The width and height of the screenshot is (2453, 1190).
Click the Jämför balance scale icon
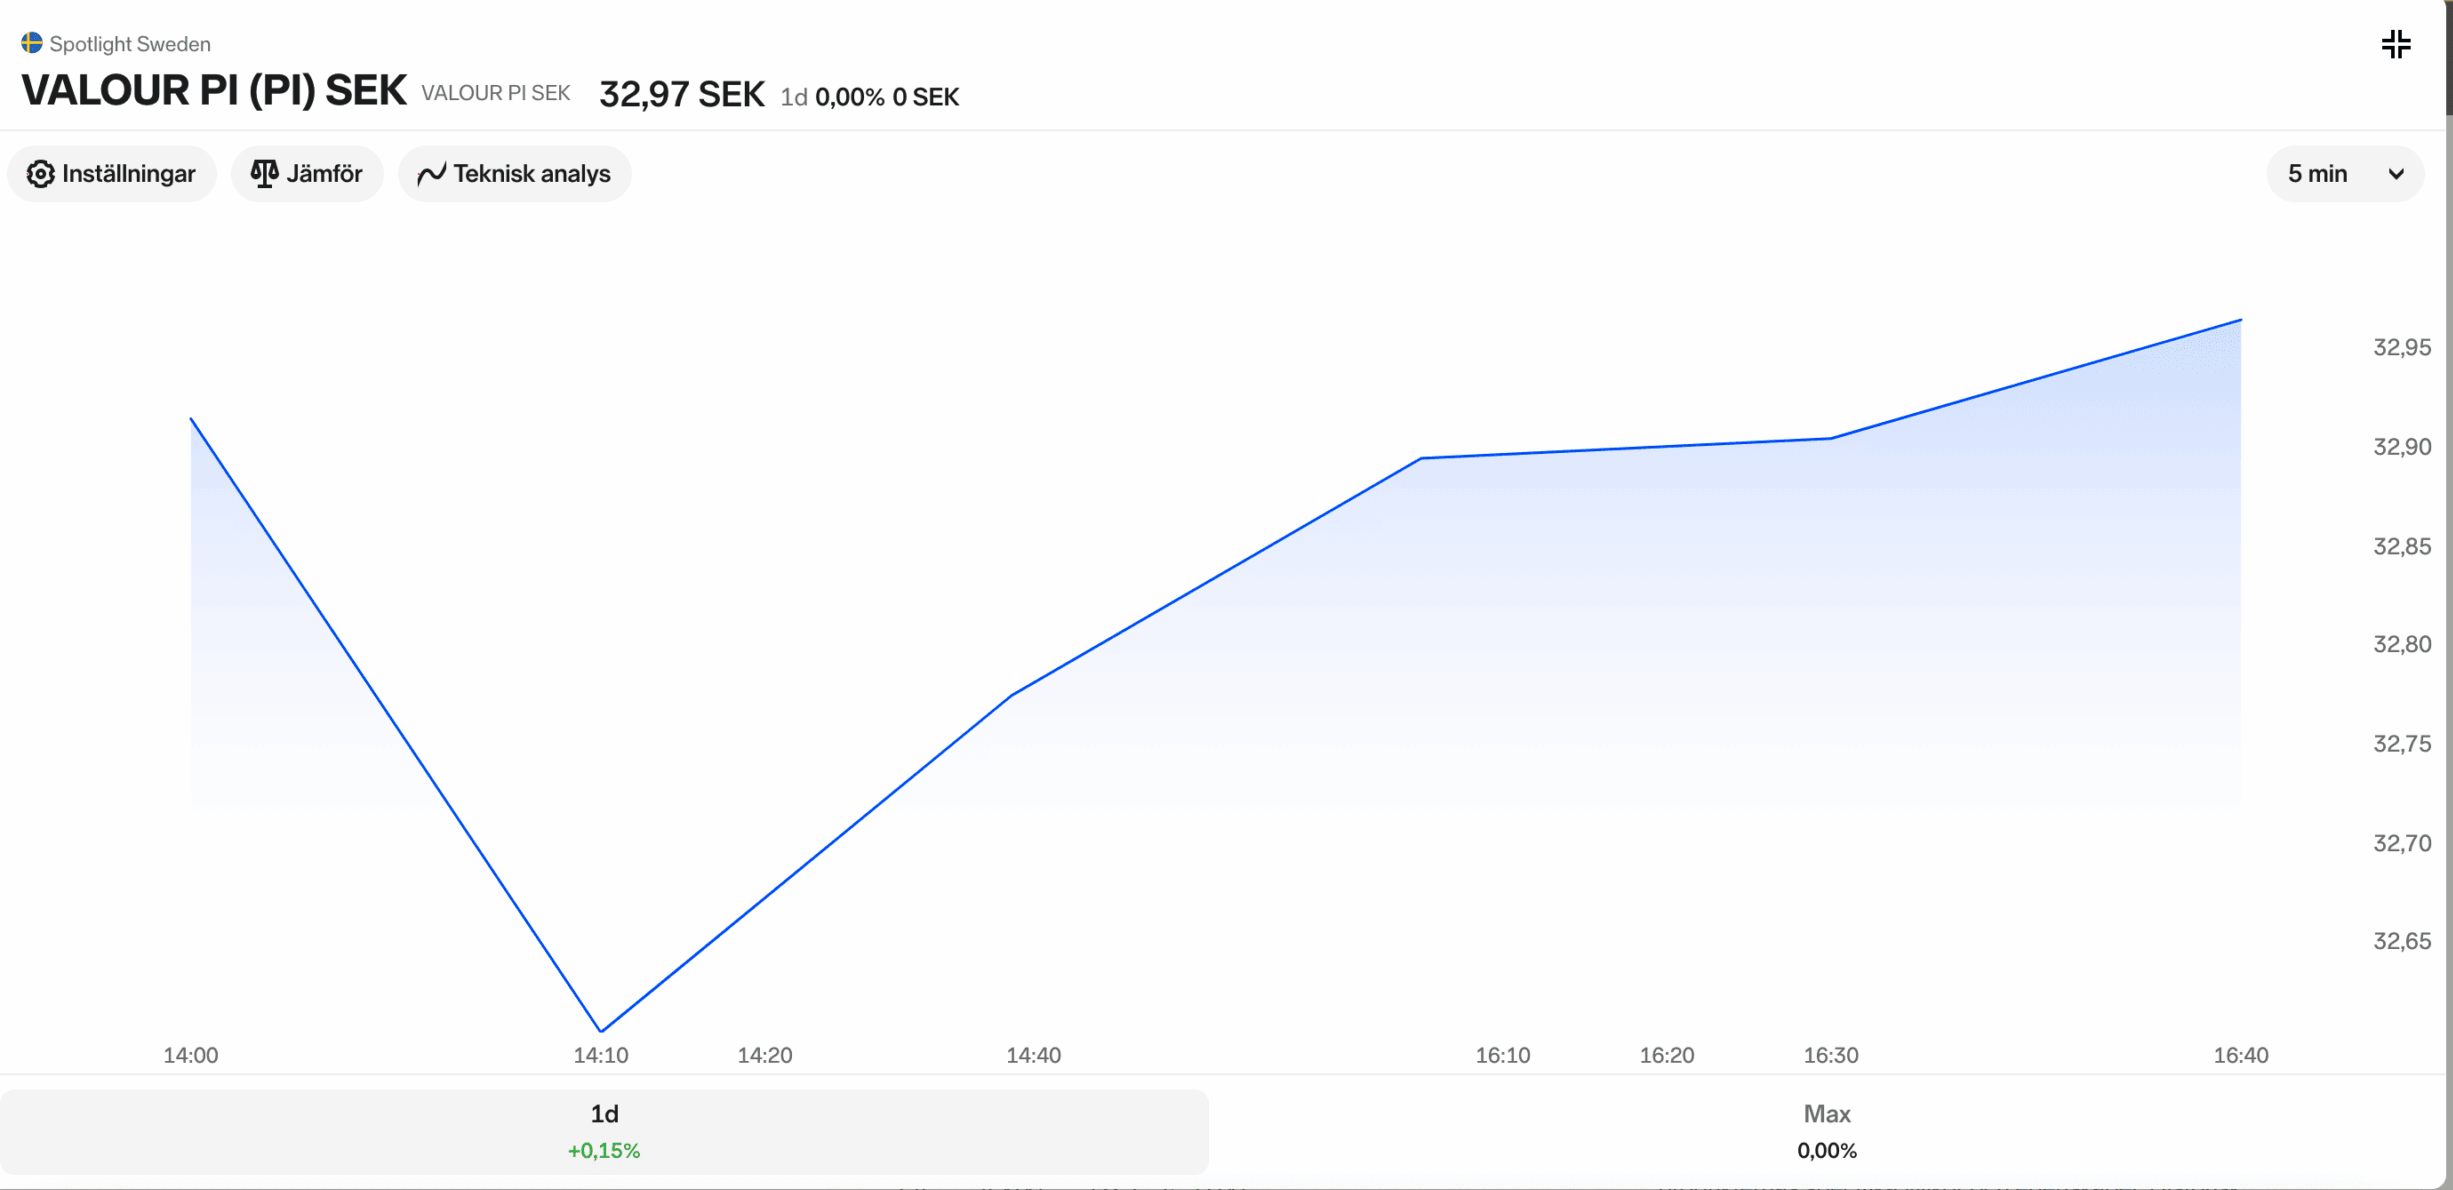pos(264,174)
